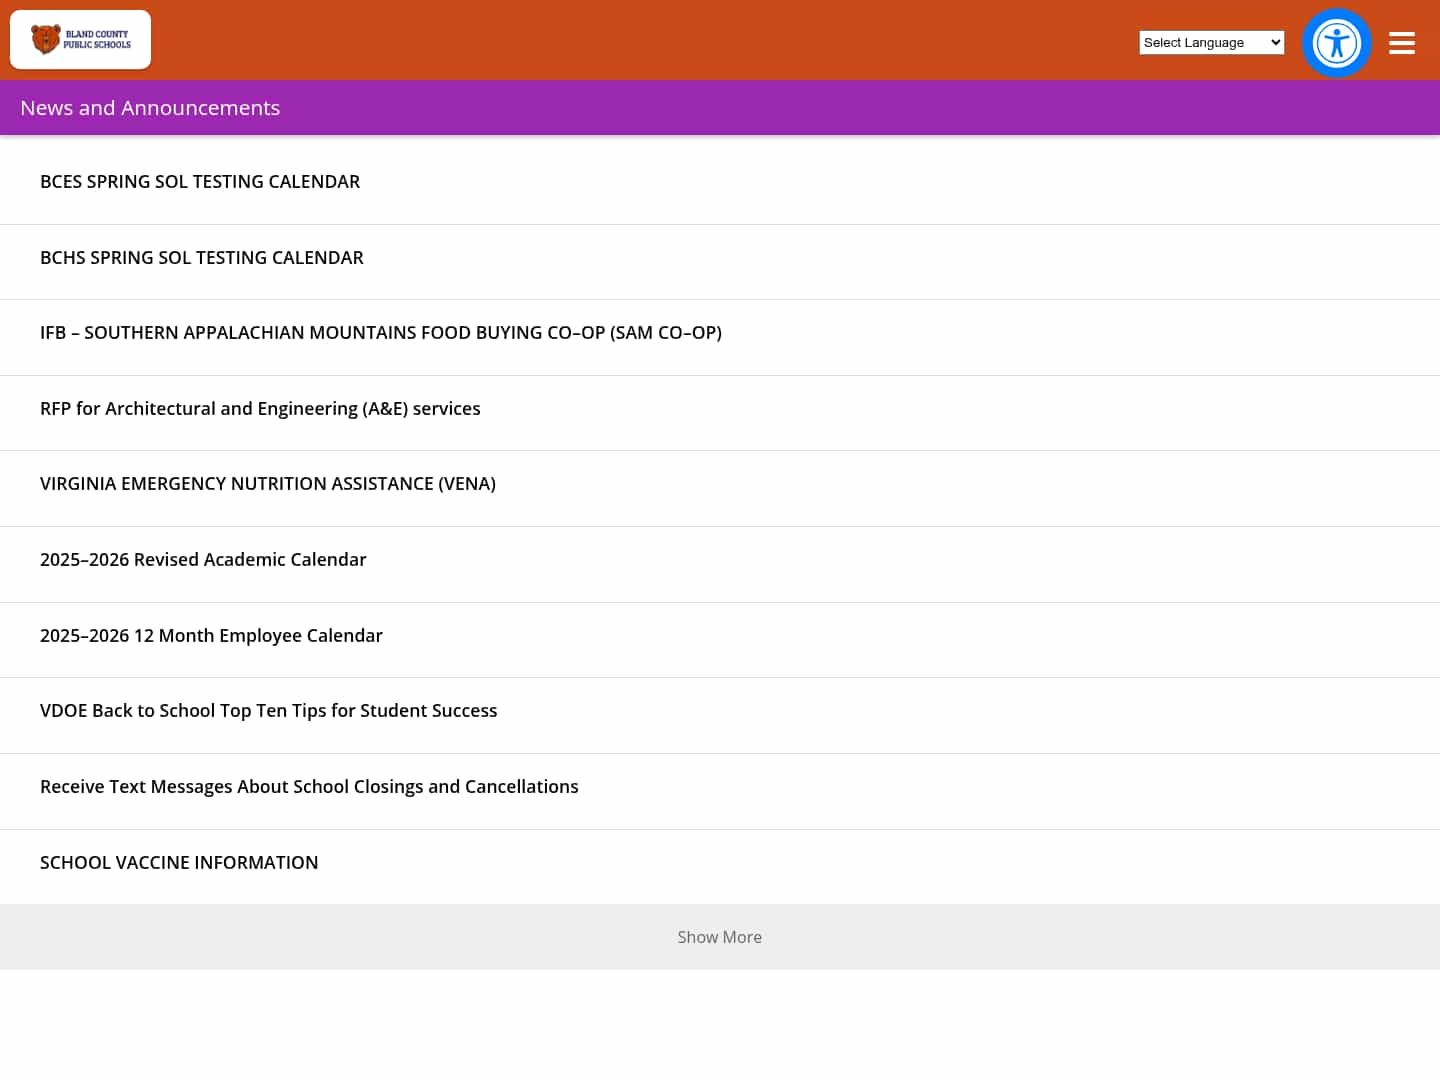Click the arrow on the language selector

tap(1275, 42)
